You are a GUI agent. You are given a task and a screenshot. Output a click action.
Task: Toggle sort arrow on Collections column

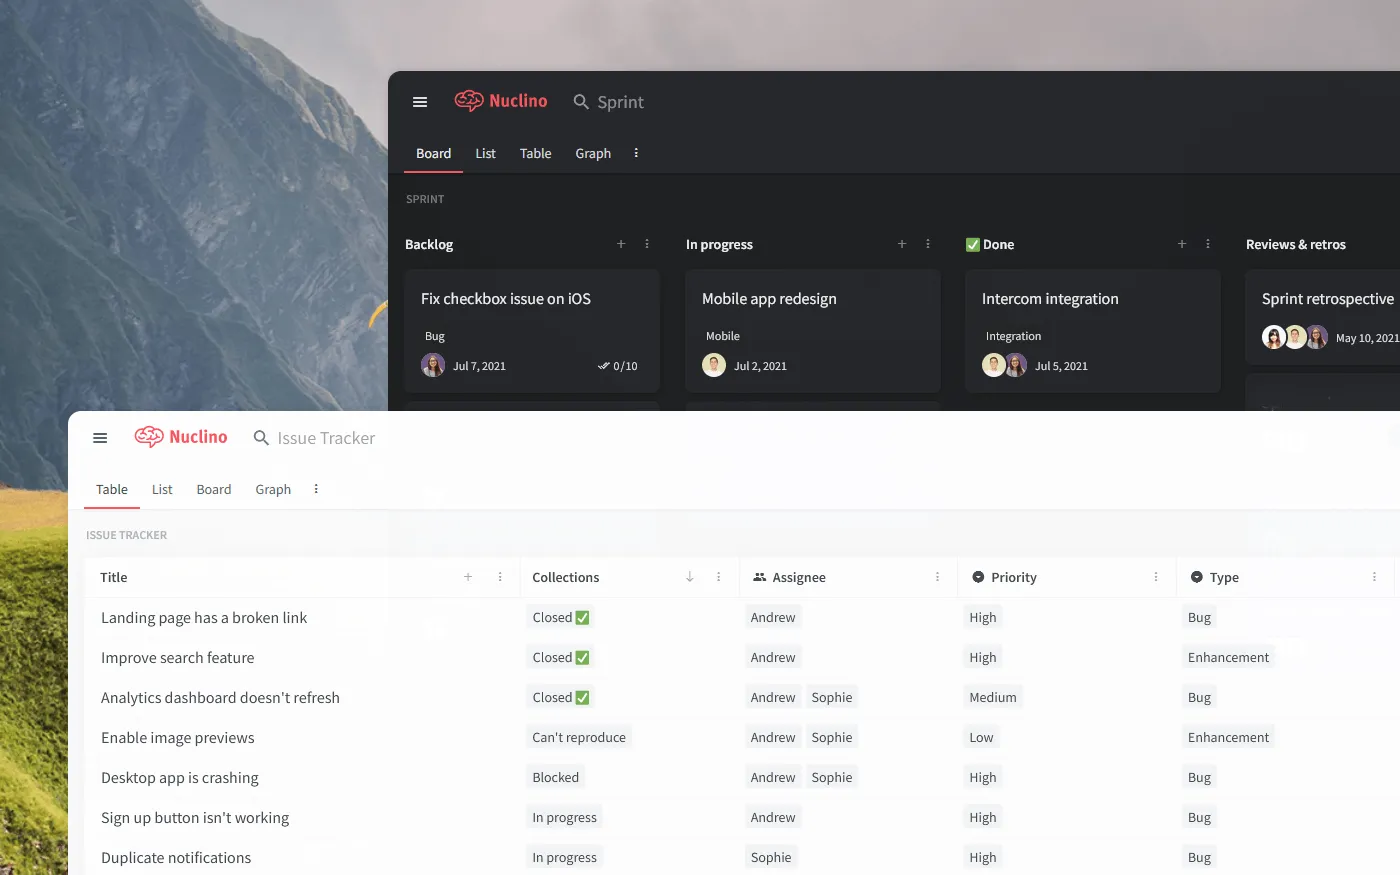point(690,577)
